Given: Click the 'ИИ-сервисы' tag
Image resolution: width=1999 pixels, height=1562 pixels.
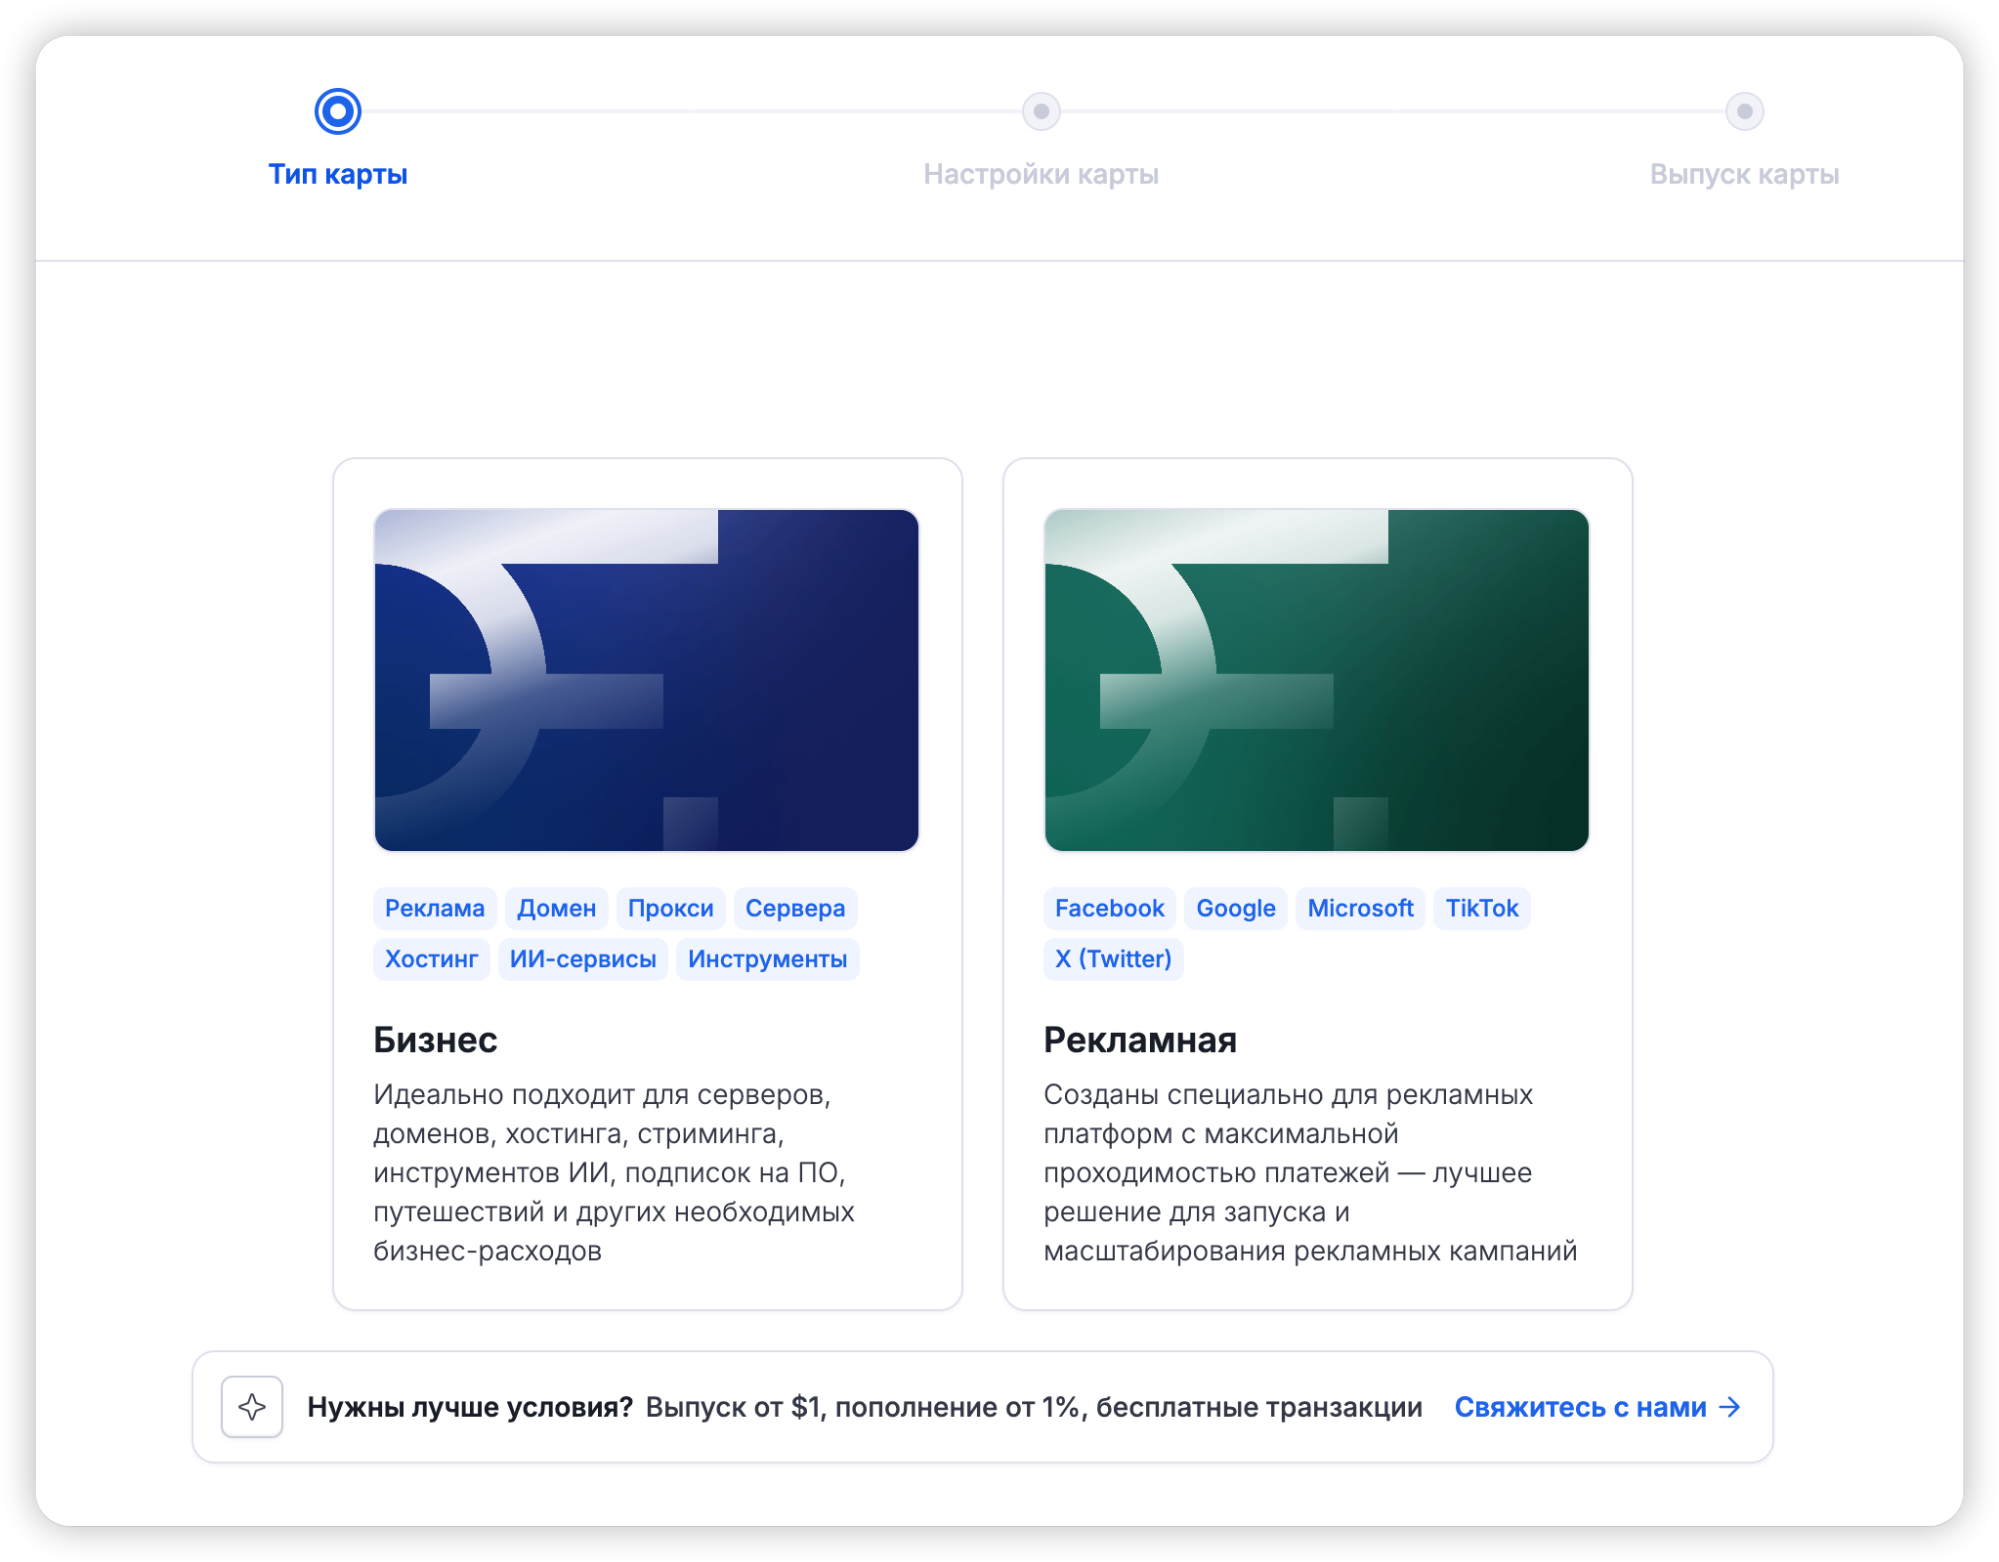Looking at the screenshot, I should tap(583, 959).
